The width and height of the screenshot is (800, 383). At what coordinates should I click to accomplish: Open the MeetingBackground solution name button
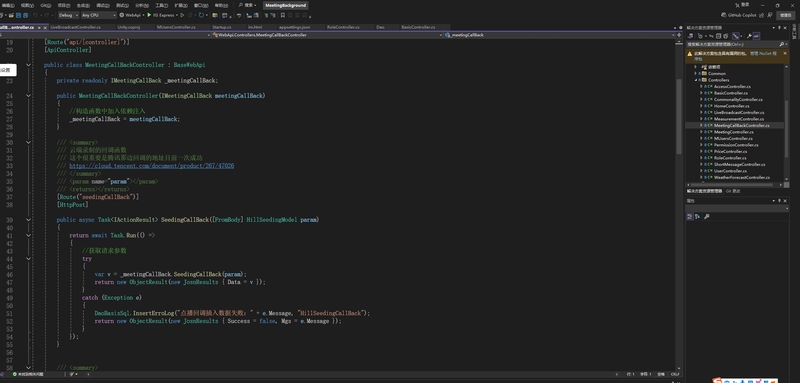click(x=286, y=5)
